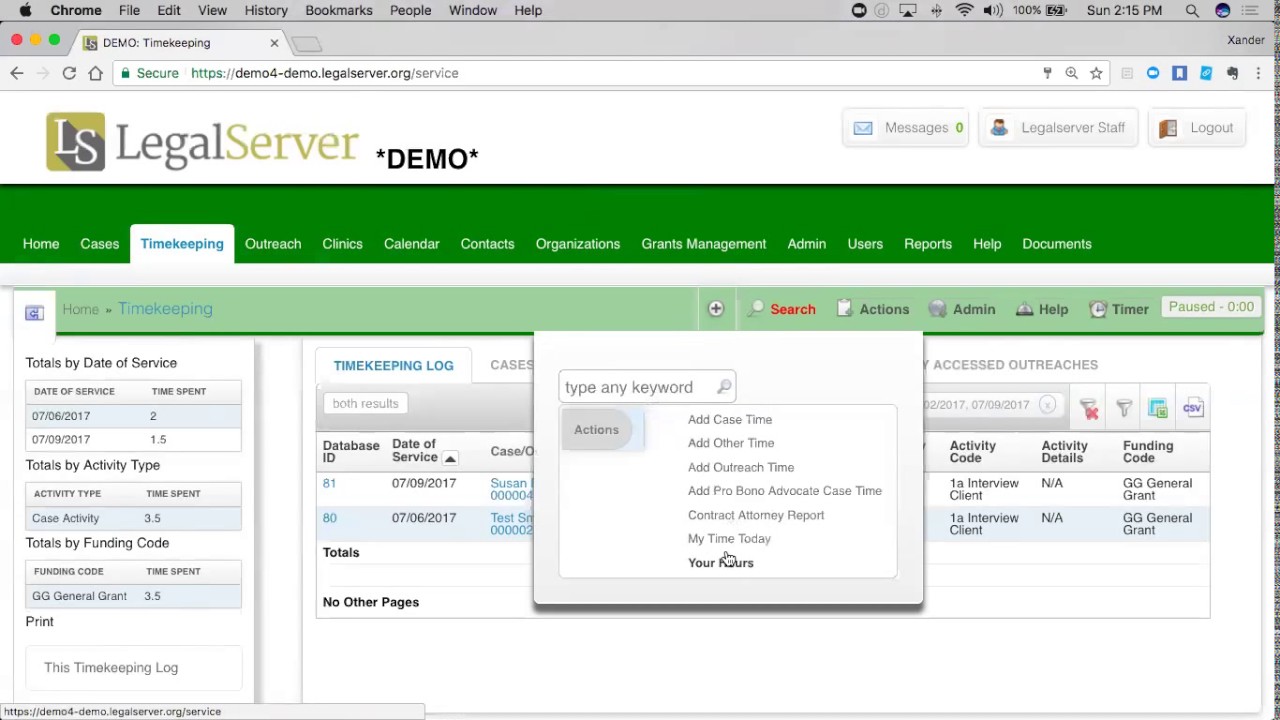
Task: Open the saved password key icon
Action: pyautogui.click(x=1047, y=73)
